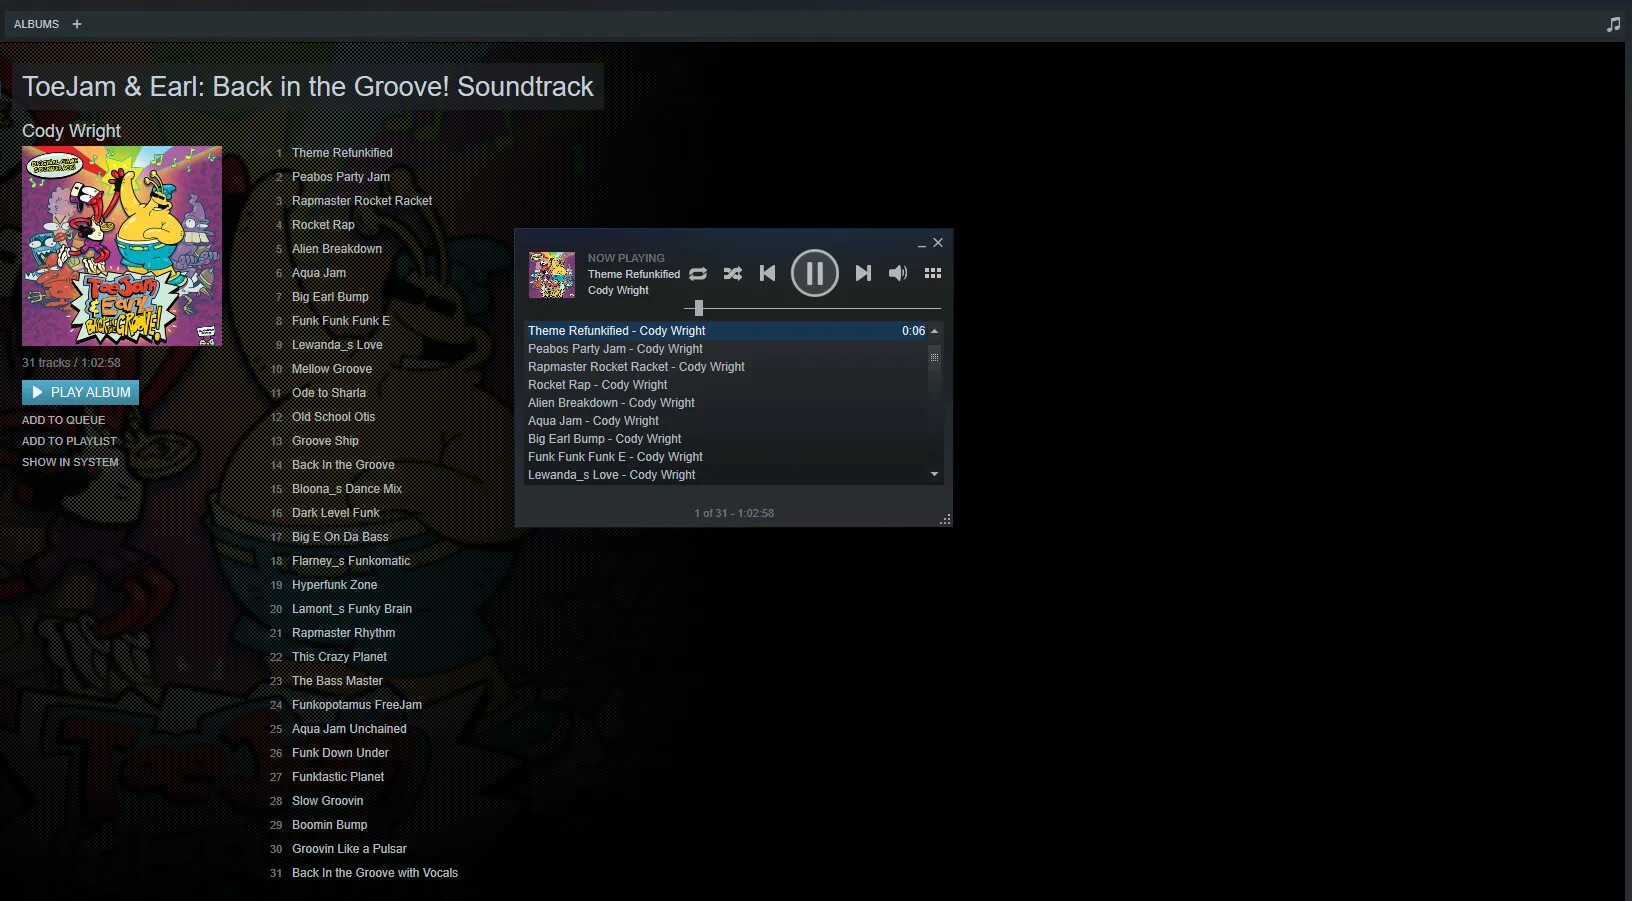1632x901 pixels.
Task: Click the large album cover art
Action: [x=122, y=246]
